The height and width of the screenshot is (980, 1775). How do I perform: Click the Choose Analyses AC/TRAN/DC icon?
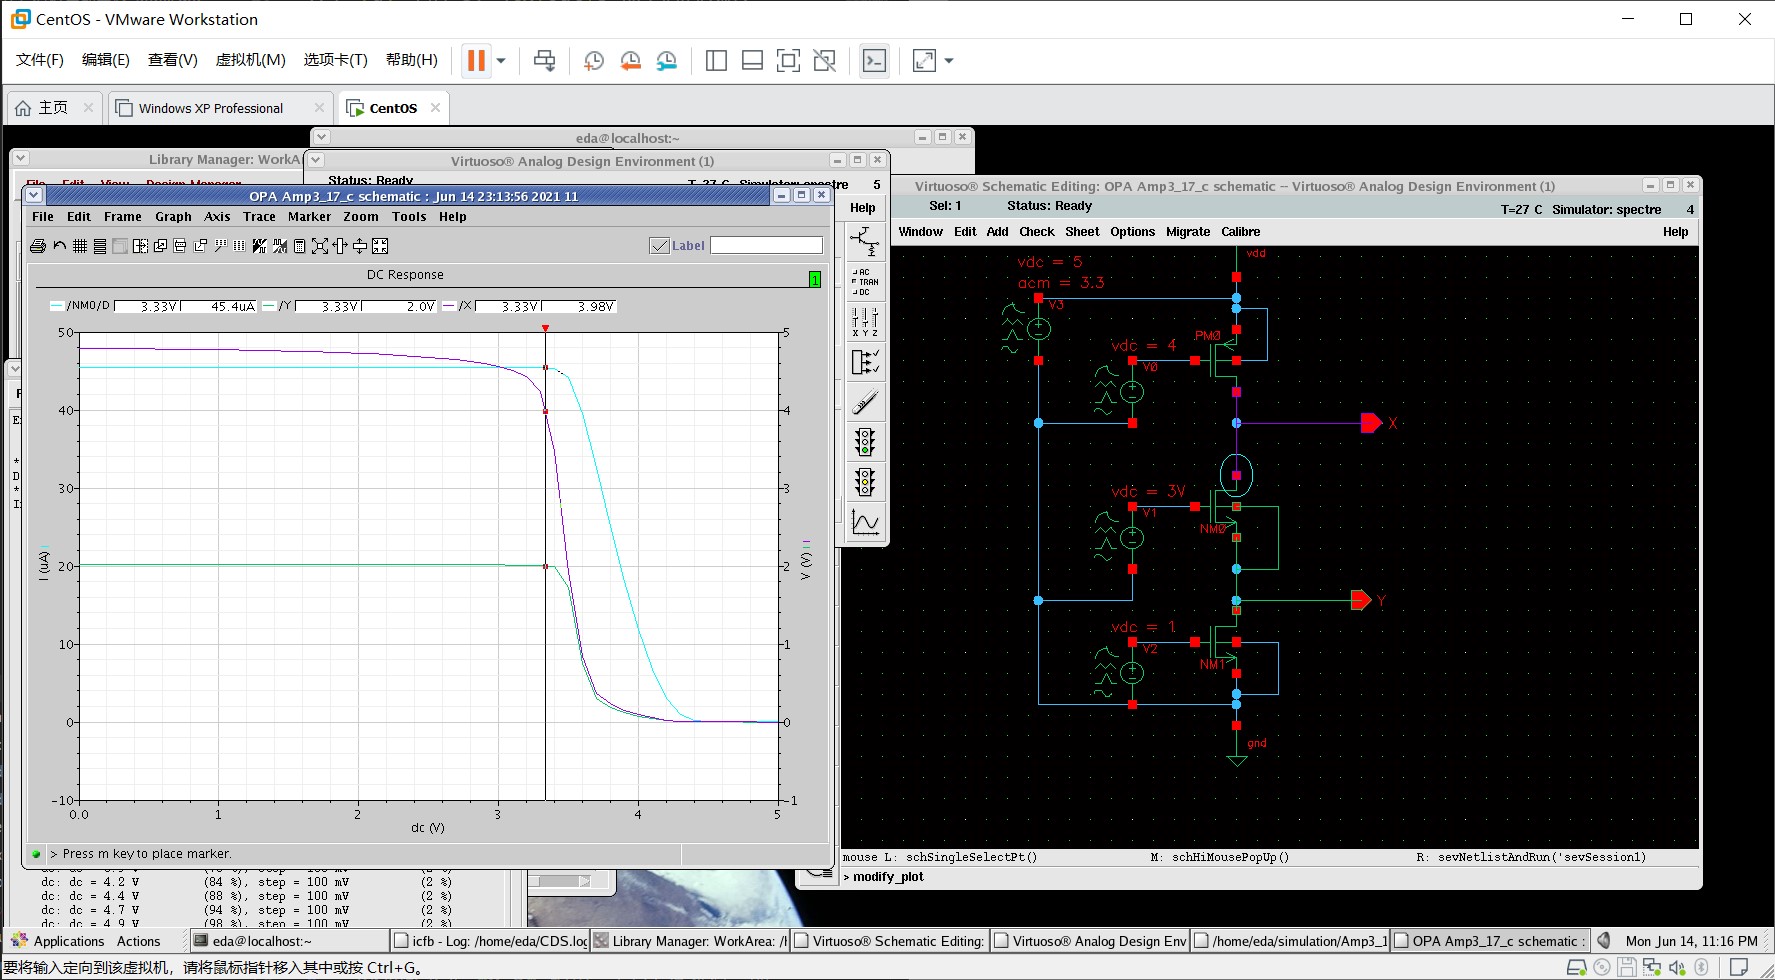point(865,282)
